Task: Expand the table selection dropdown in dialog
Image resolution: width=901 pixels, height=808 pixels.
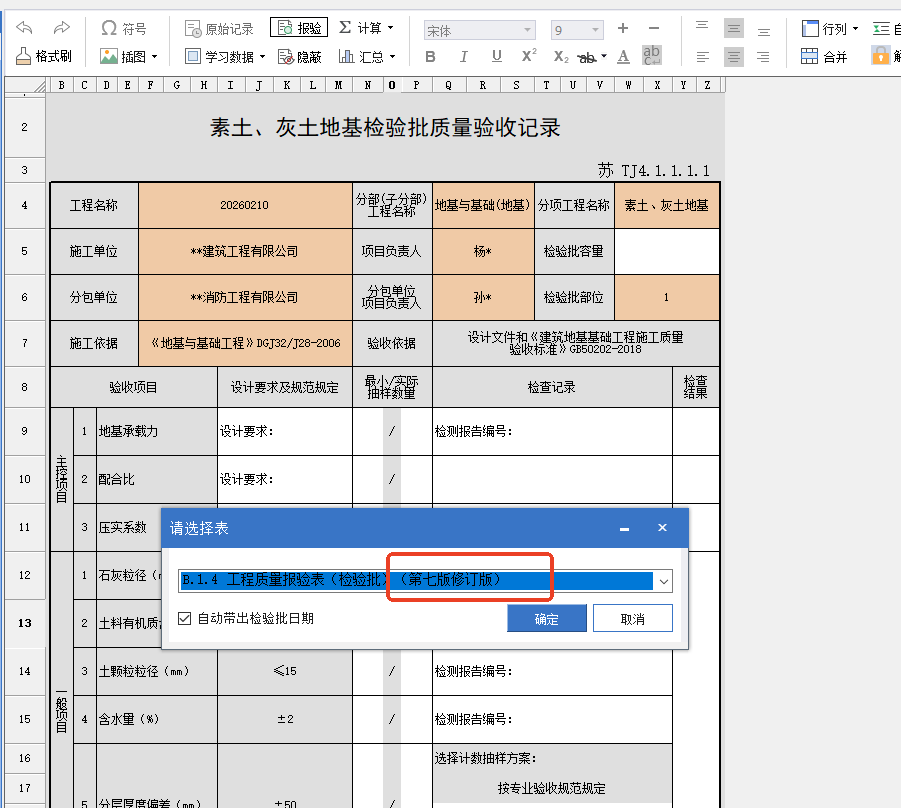Action: tap(664, 580)
